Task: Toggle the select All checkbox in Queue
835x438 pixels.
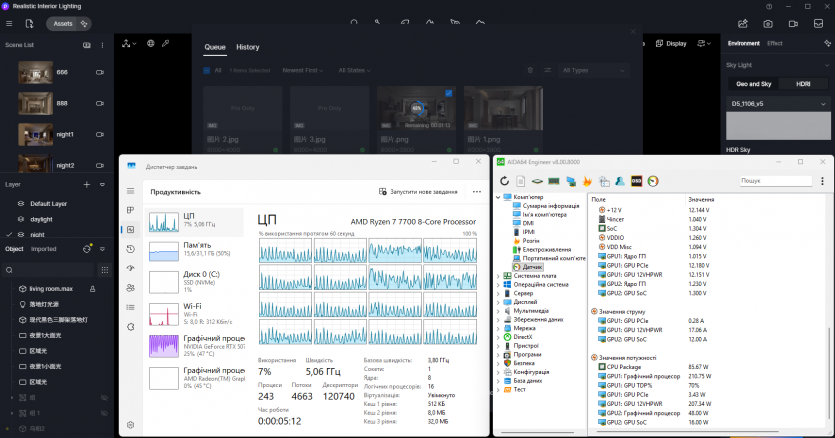Action: 206,71
